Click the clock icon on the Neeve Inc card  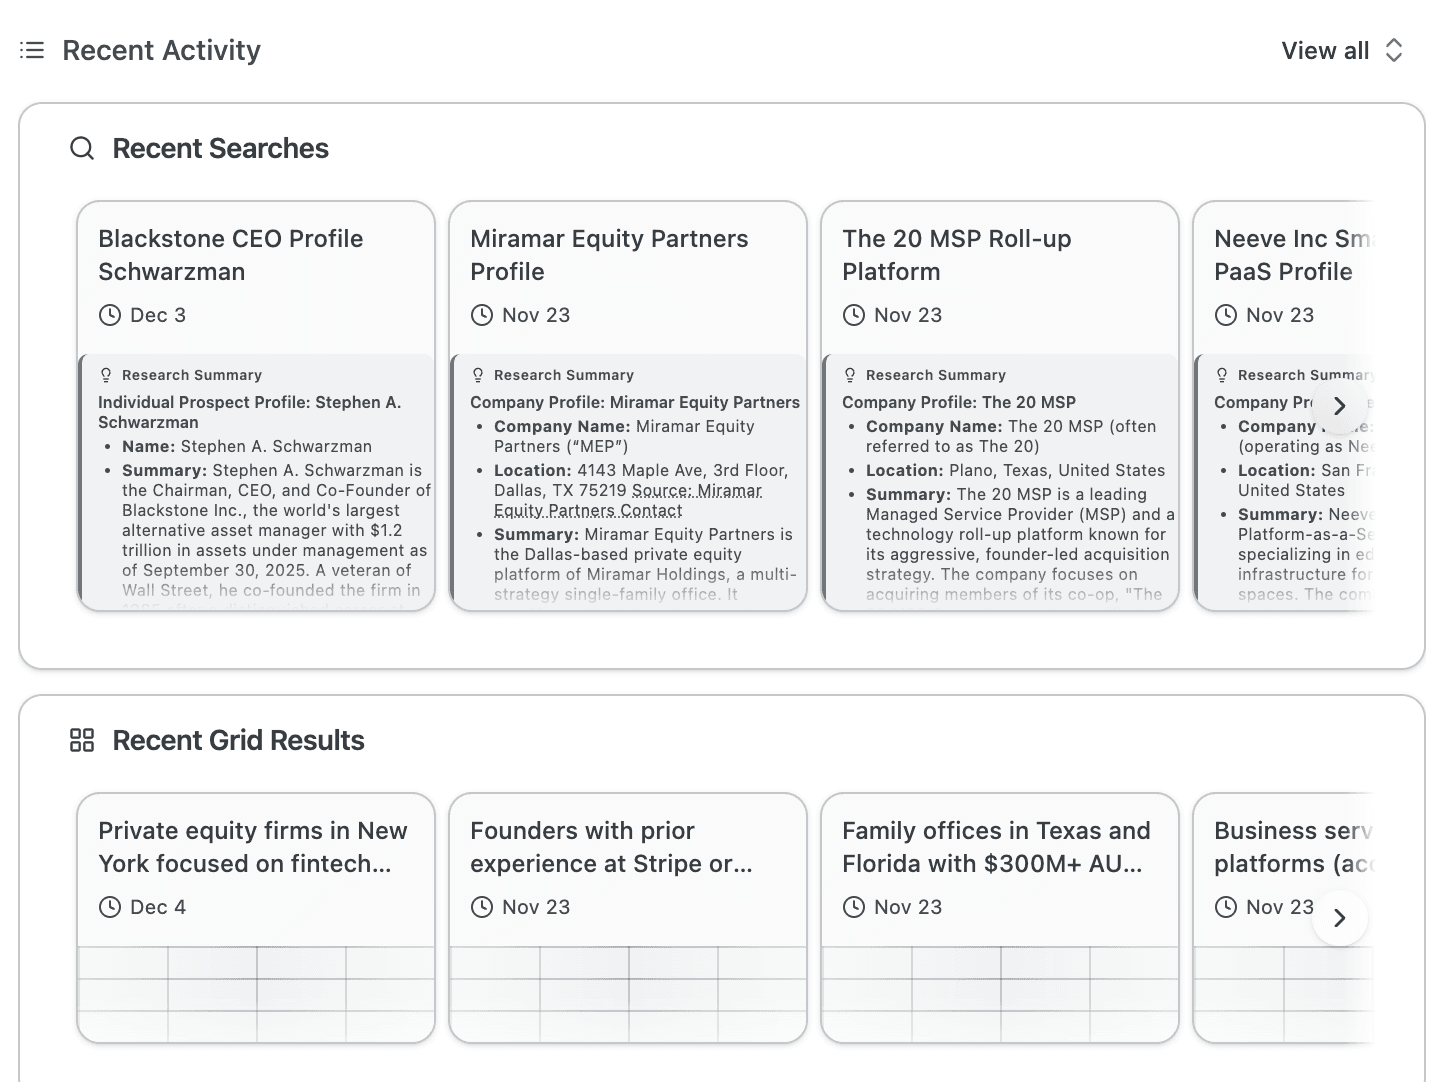[1226, 314]
